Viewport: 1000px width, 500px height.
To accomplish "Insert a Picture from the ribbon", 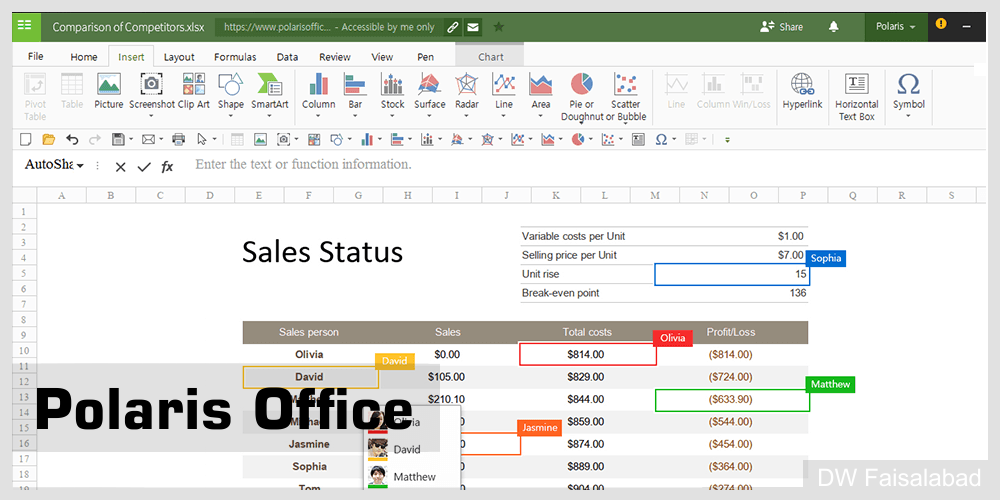I will tap(109, 91).
